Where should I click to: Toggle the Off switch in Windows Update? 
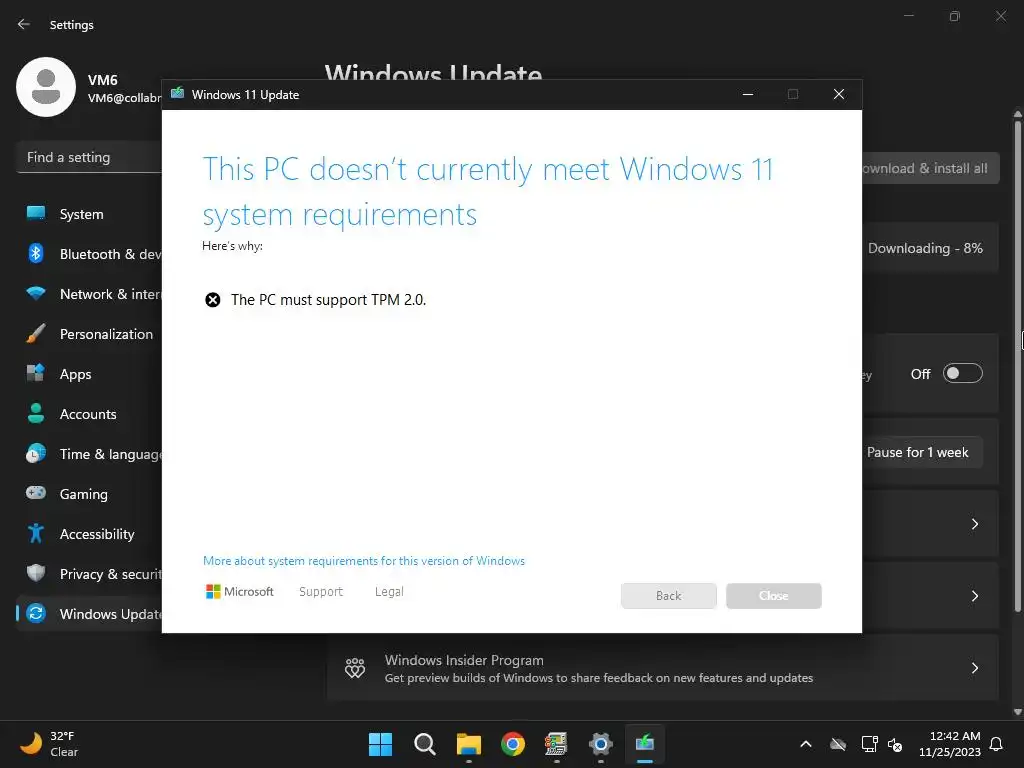[x=963, y=374]
